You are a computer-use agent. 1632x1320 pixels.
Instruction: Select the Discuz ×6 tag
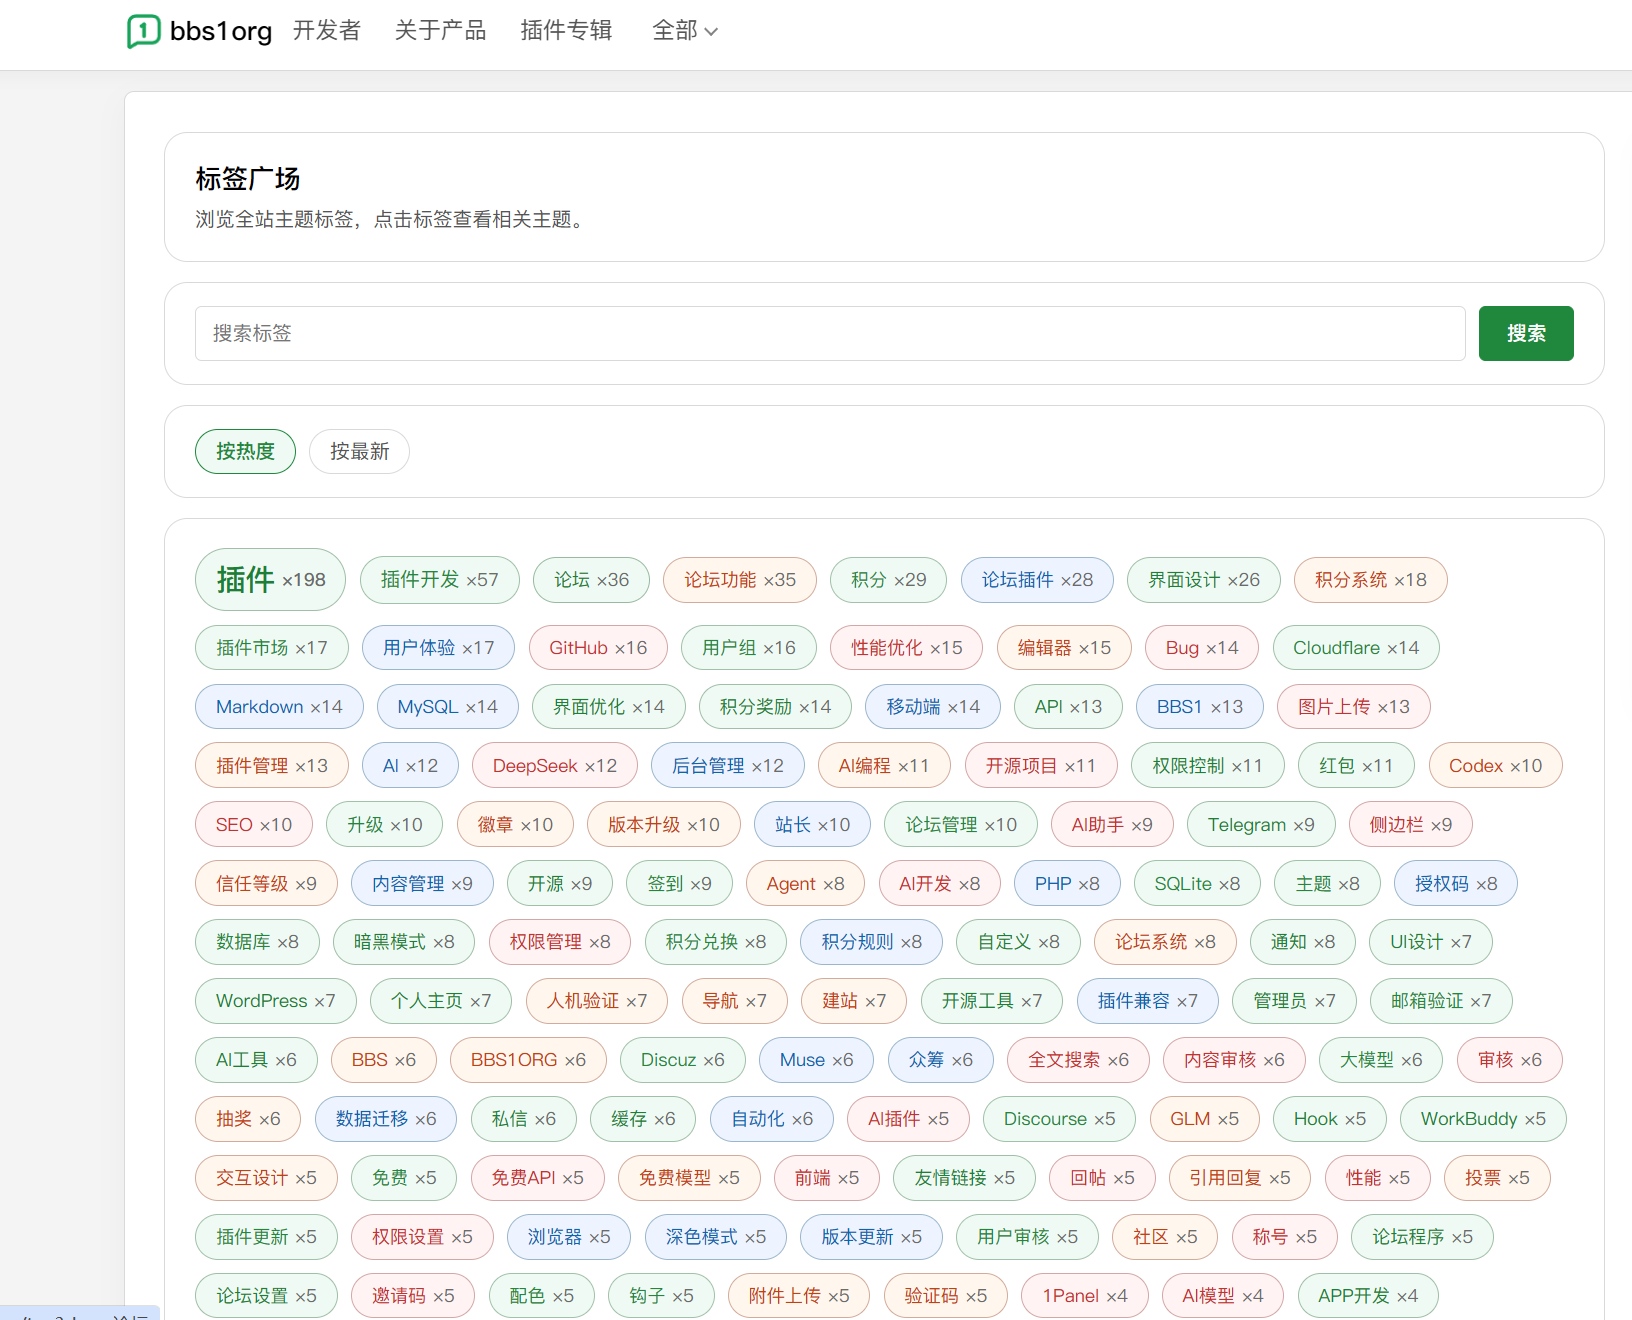tap(683, 1060)
